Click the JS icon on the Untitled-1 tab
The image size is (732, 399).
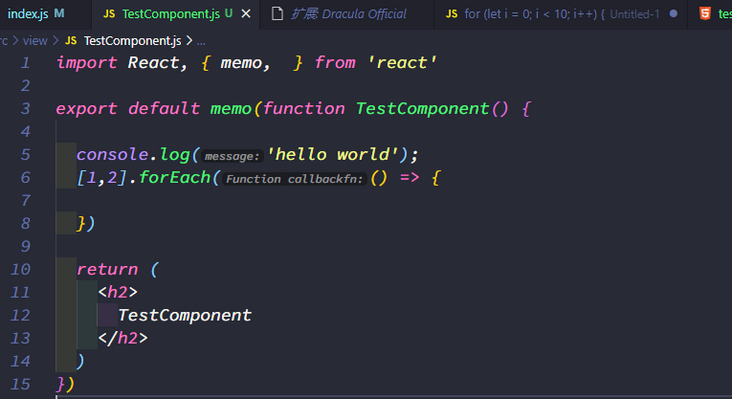pyautogui.click(x=451, y=14)
